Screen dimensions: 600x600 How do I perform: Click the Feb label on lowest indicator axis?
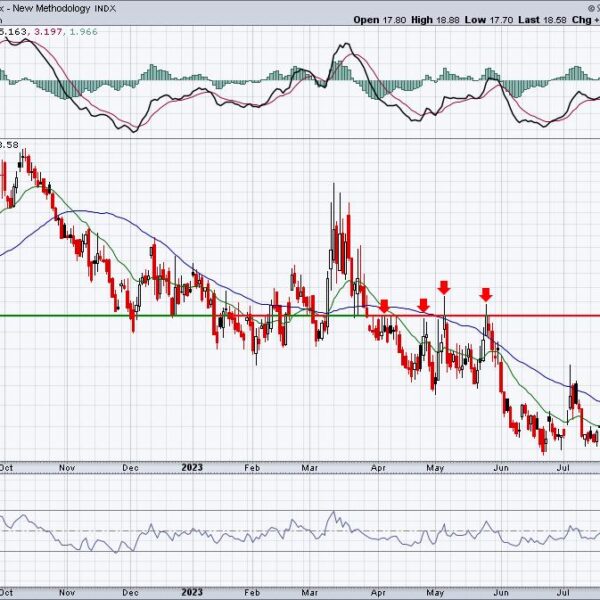252,593
